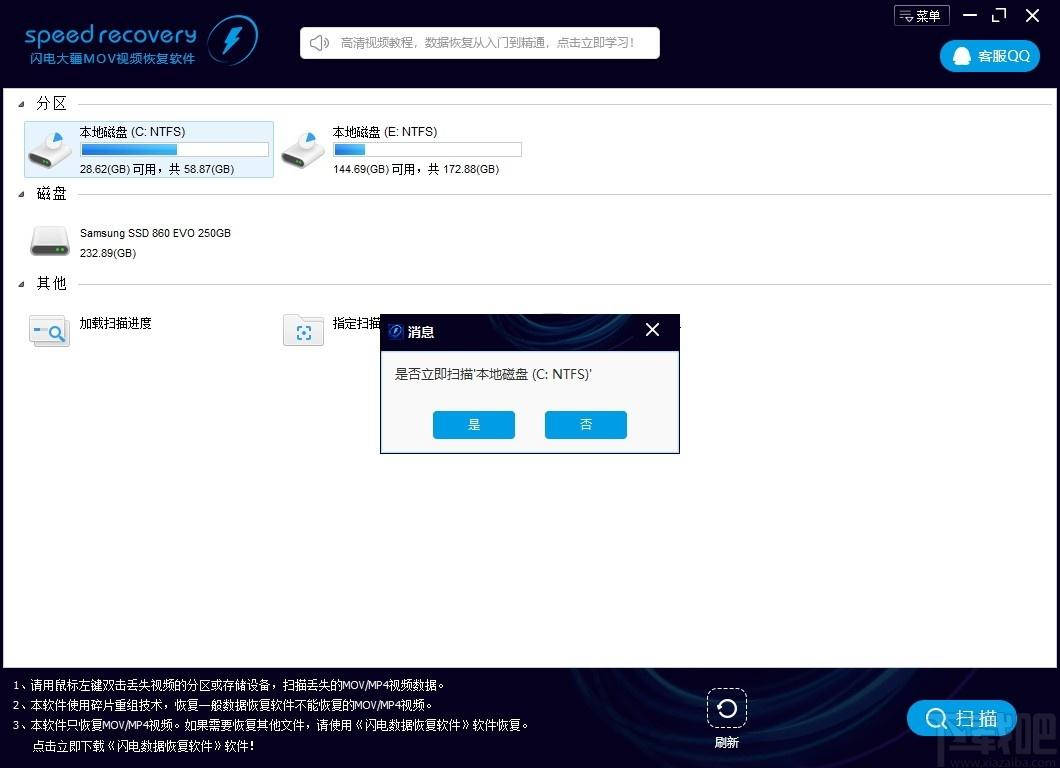Select the E: NTFS drive icon
Image resolution: width=1060 pixels, height=768 pixels.
tap(302, 150)
